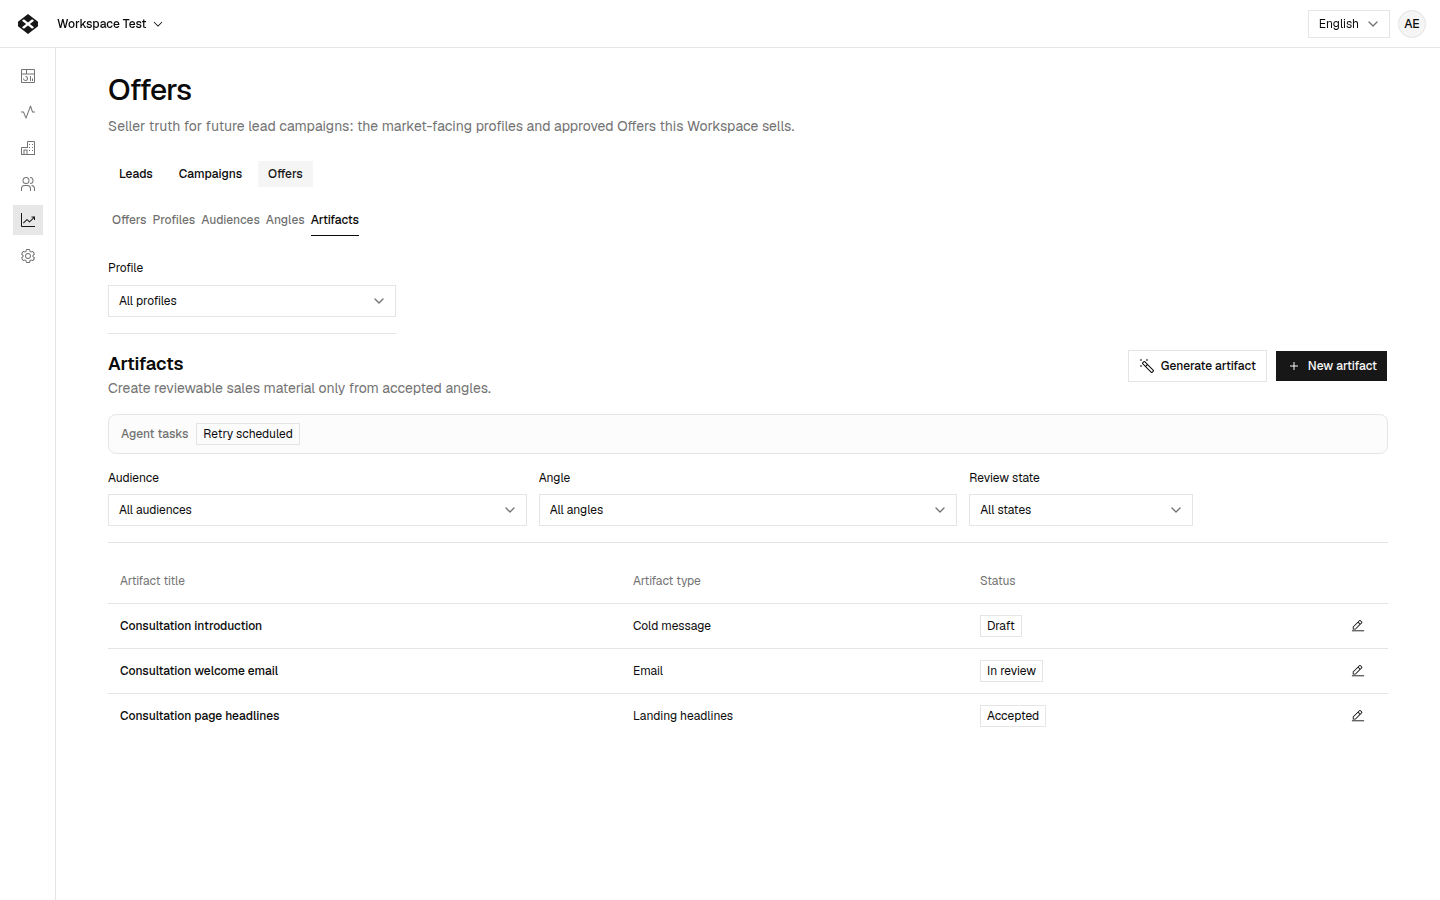Click the Artifact title column header

152,581
